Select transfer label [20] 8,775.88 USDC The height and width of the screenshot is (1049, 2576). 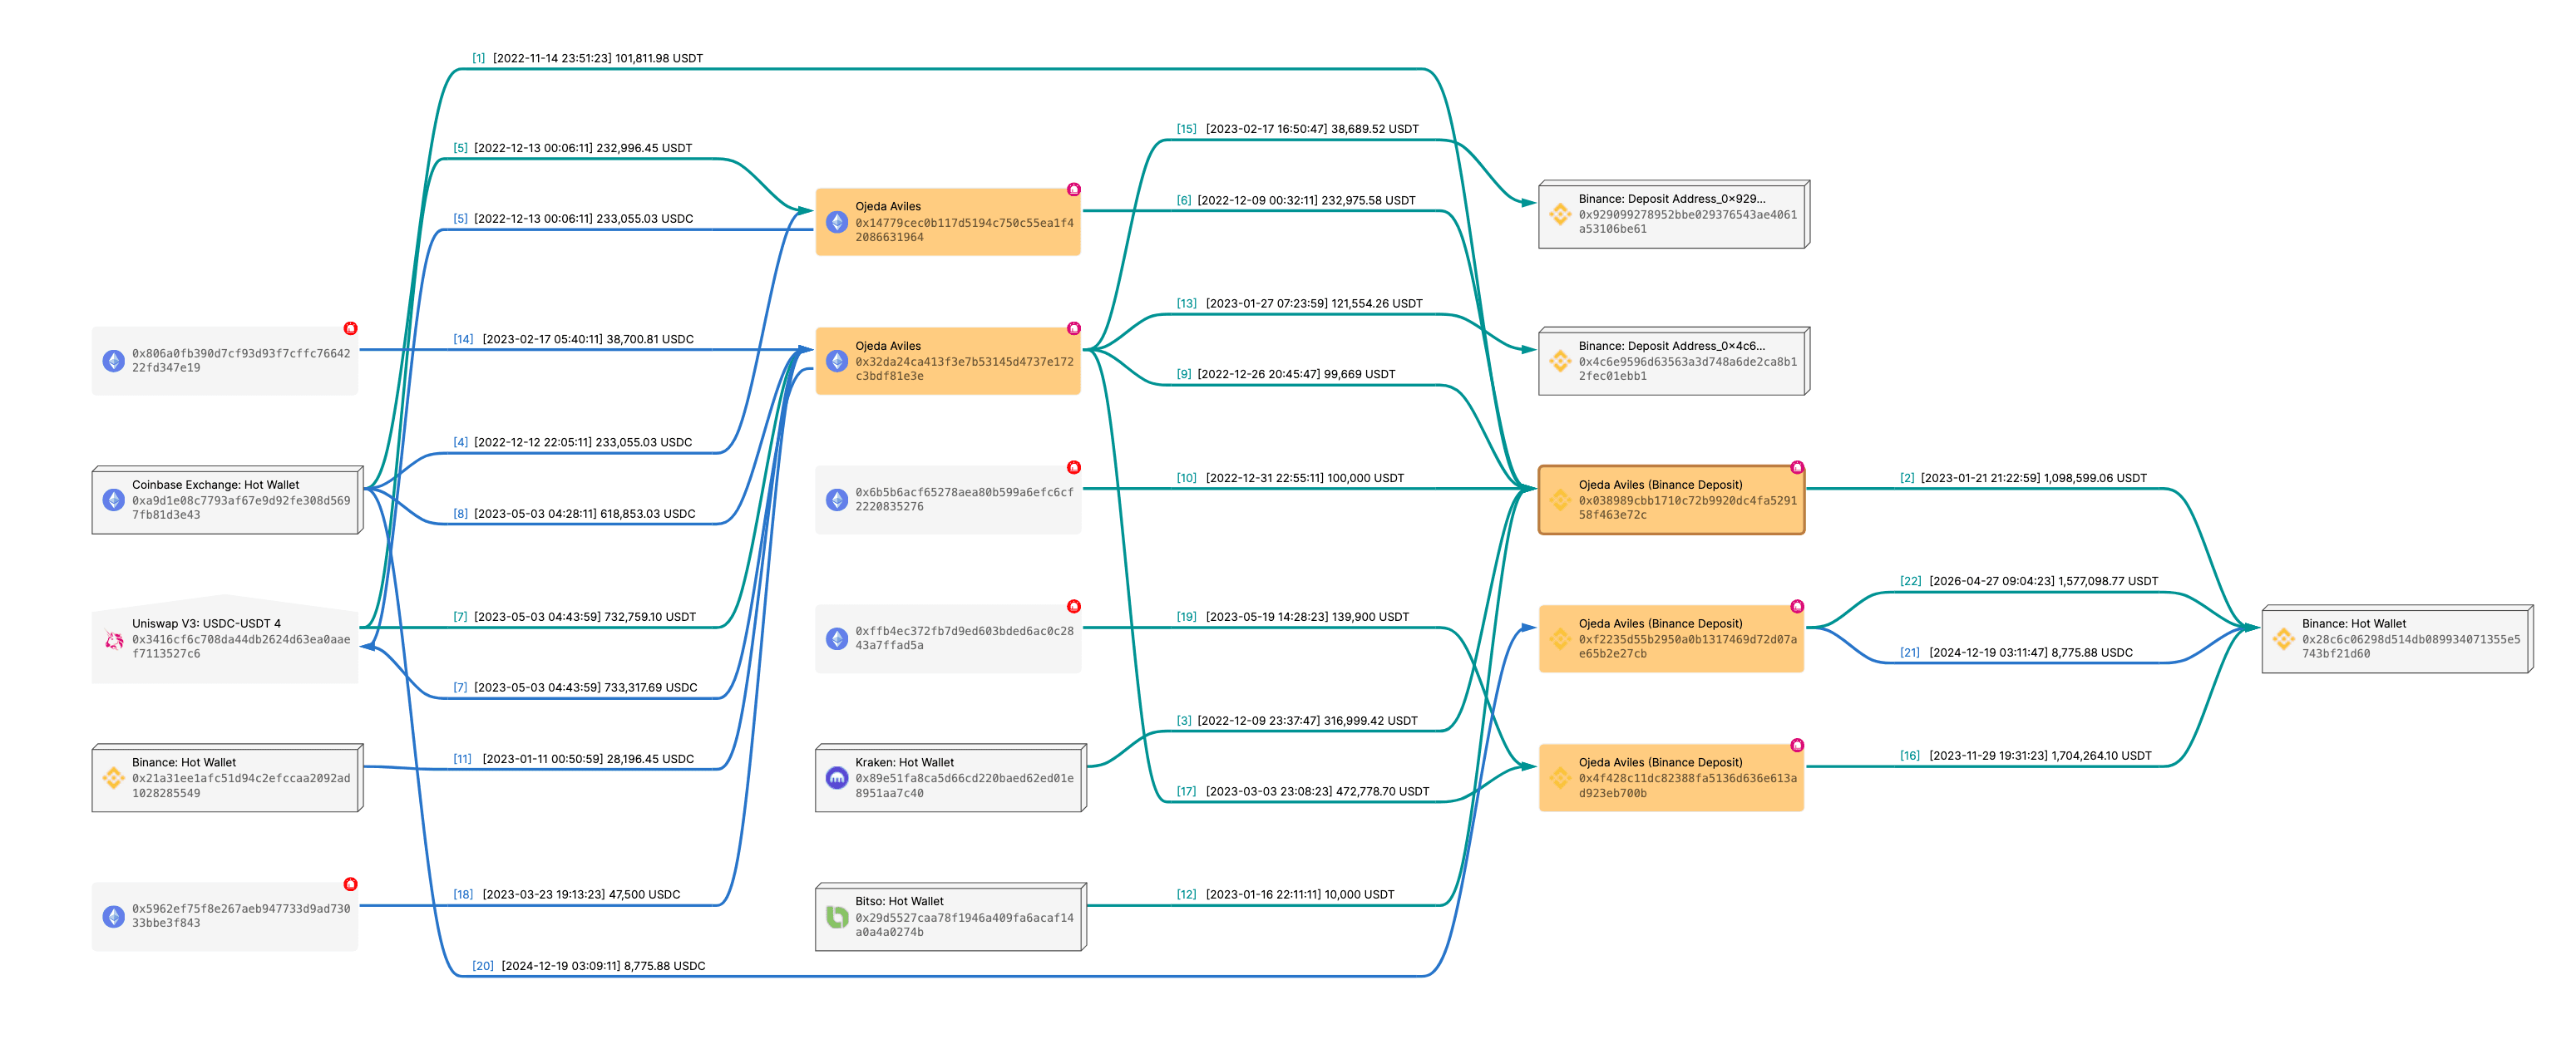coord(589,966)
